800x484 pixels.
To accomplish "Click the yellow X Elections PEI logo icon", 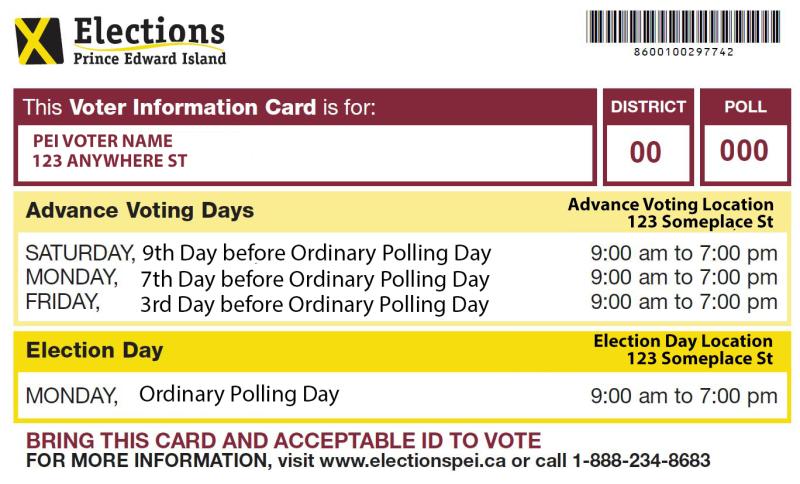I will 39,41.
